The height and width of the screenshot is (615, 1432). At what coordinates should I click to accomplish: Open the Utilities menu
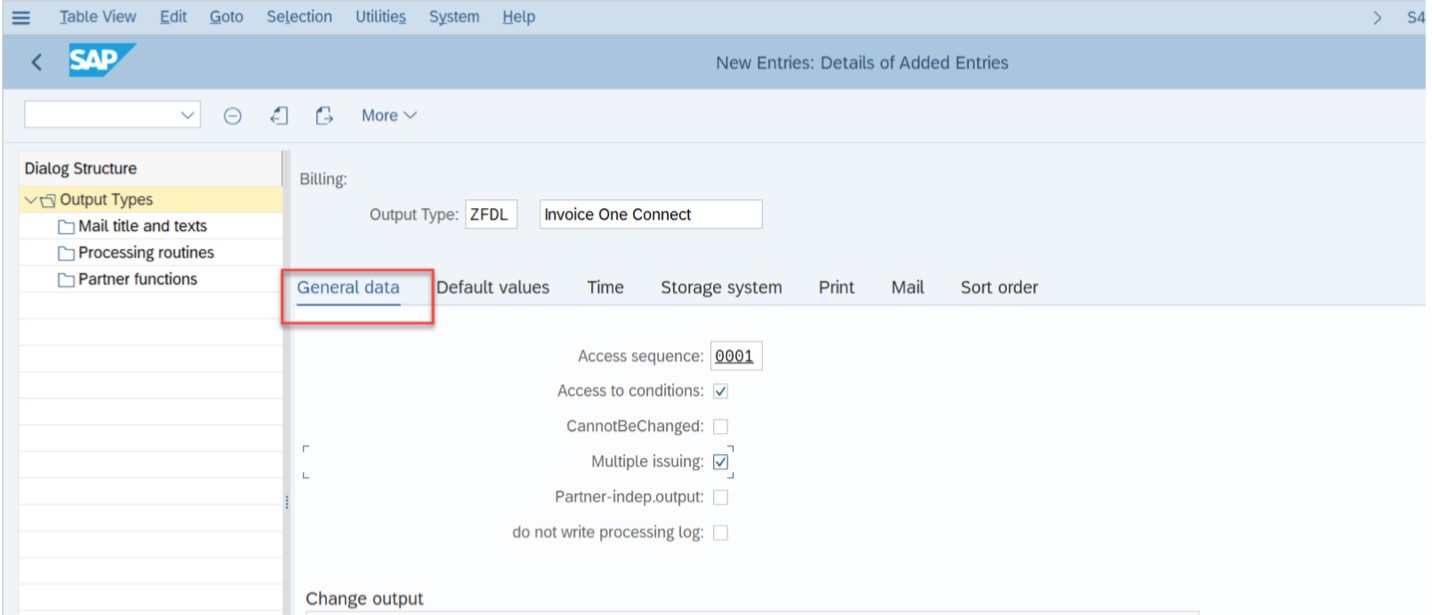[x=380, y=17]
